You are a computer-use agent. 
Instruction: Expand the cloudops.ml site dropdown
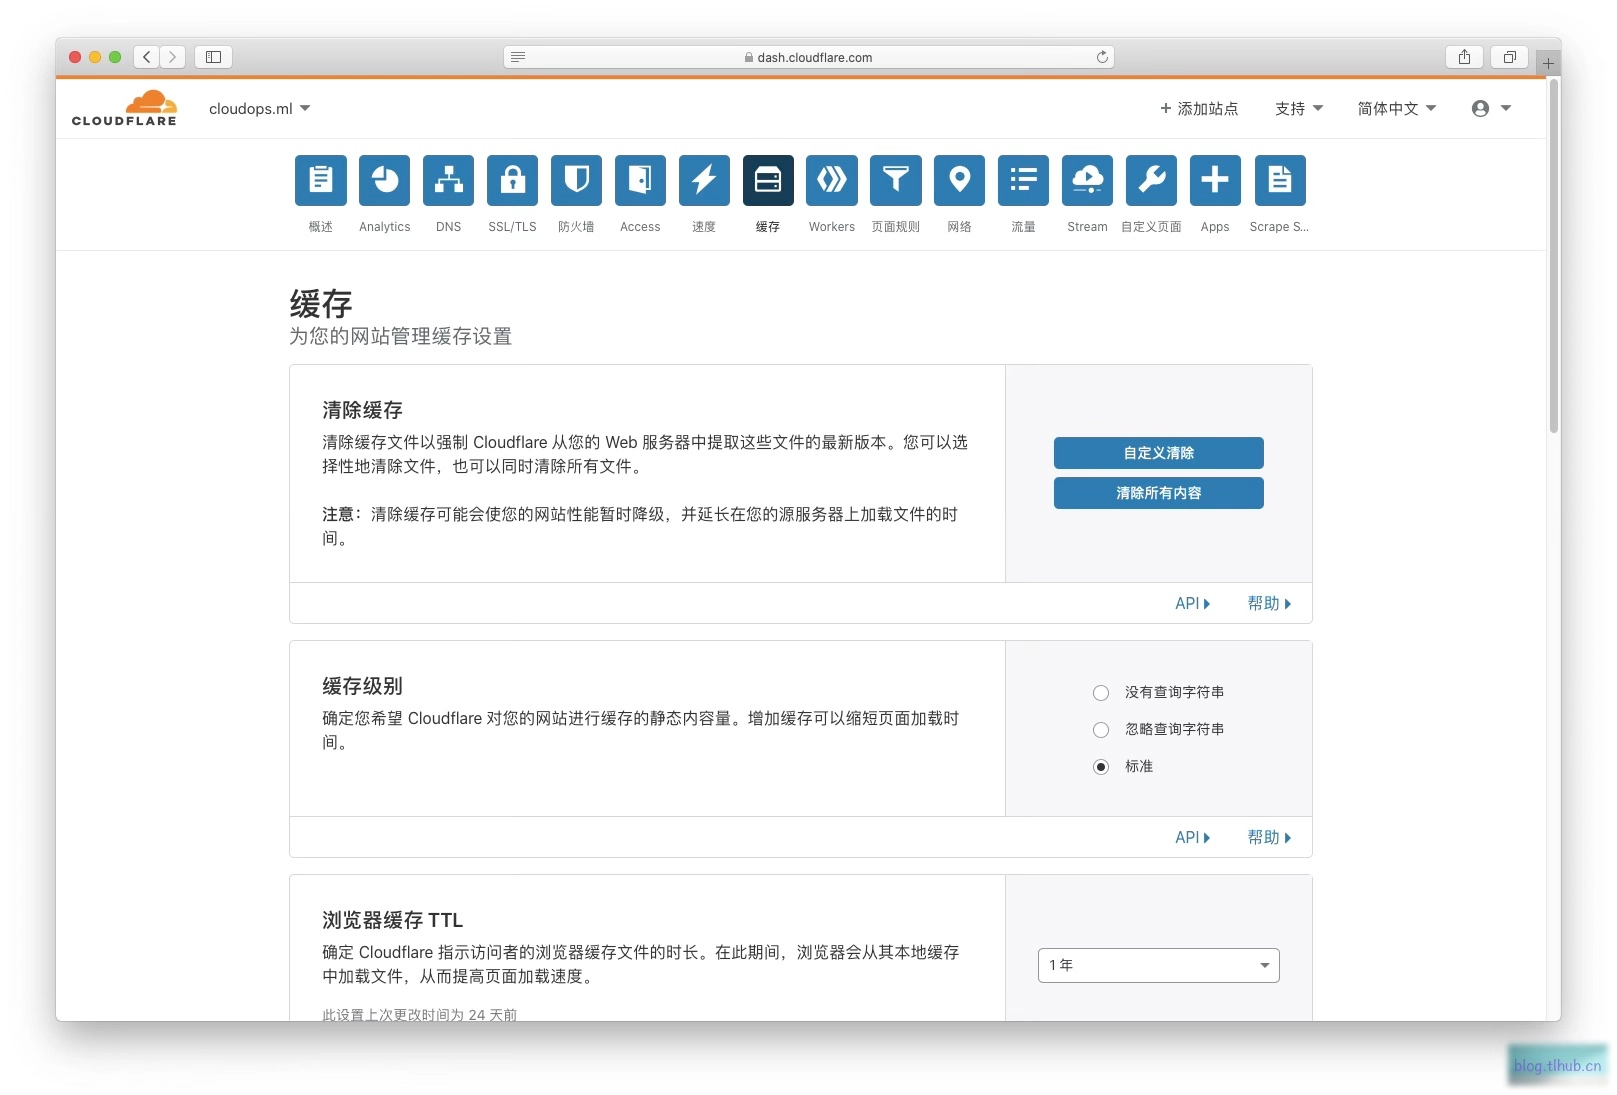[260, 108]
